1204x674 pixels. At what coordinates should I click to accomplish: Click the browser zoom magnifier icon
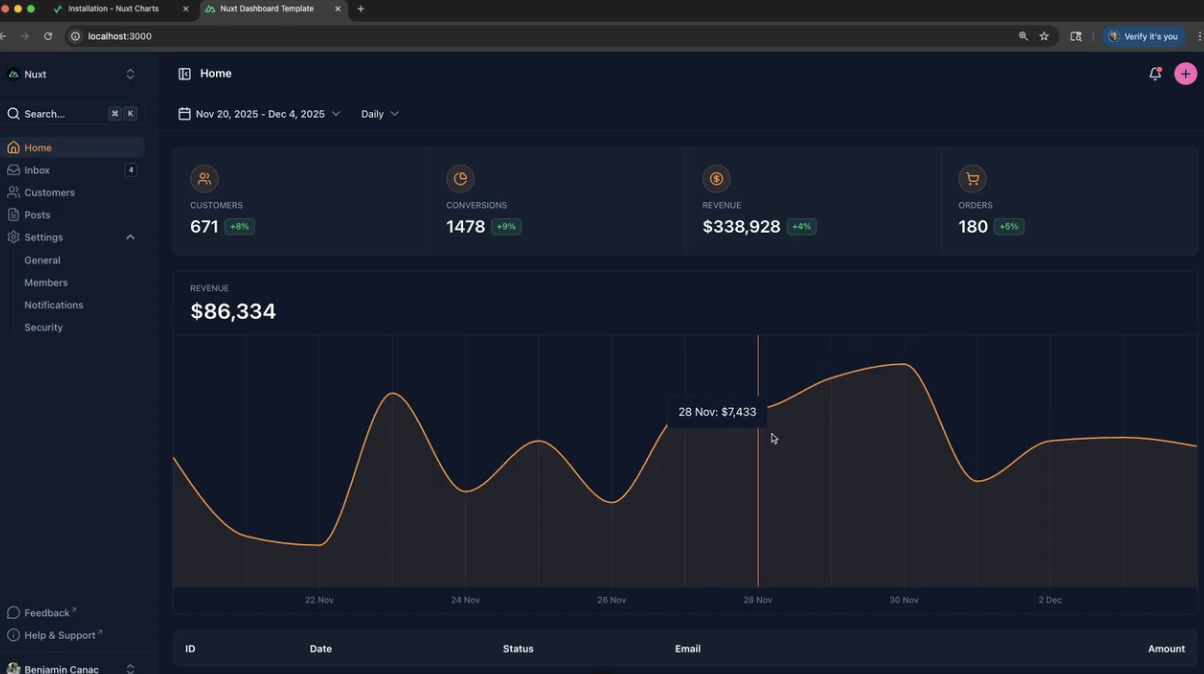pyautogui.click(x=1023, y=36)
